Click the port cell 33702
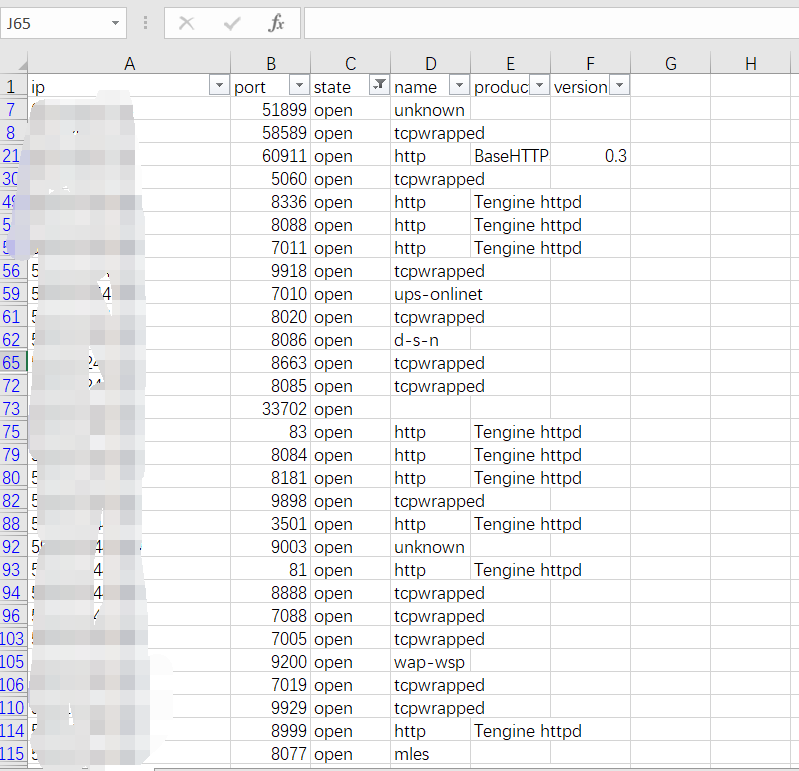Viewport: 799px width, 771px height. [271, 408]
